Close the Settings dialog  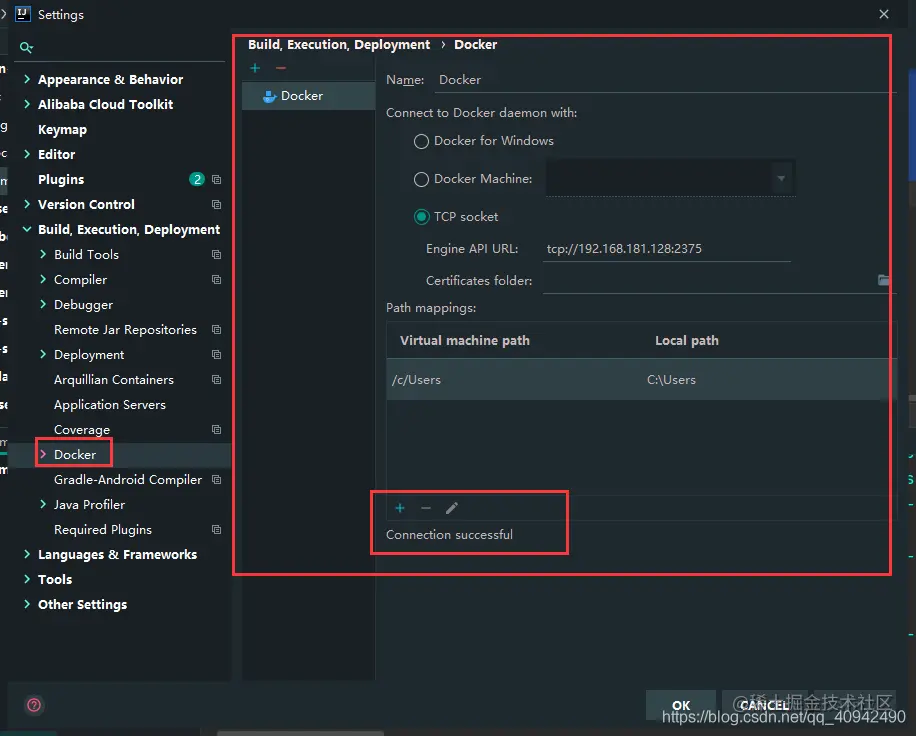(884, 14)
